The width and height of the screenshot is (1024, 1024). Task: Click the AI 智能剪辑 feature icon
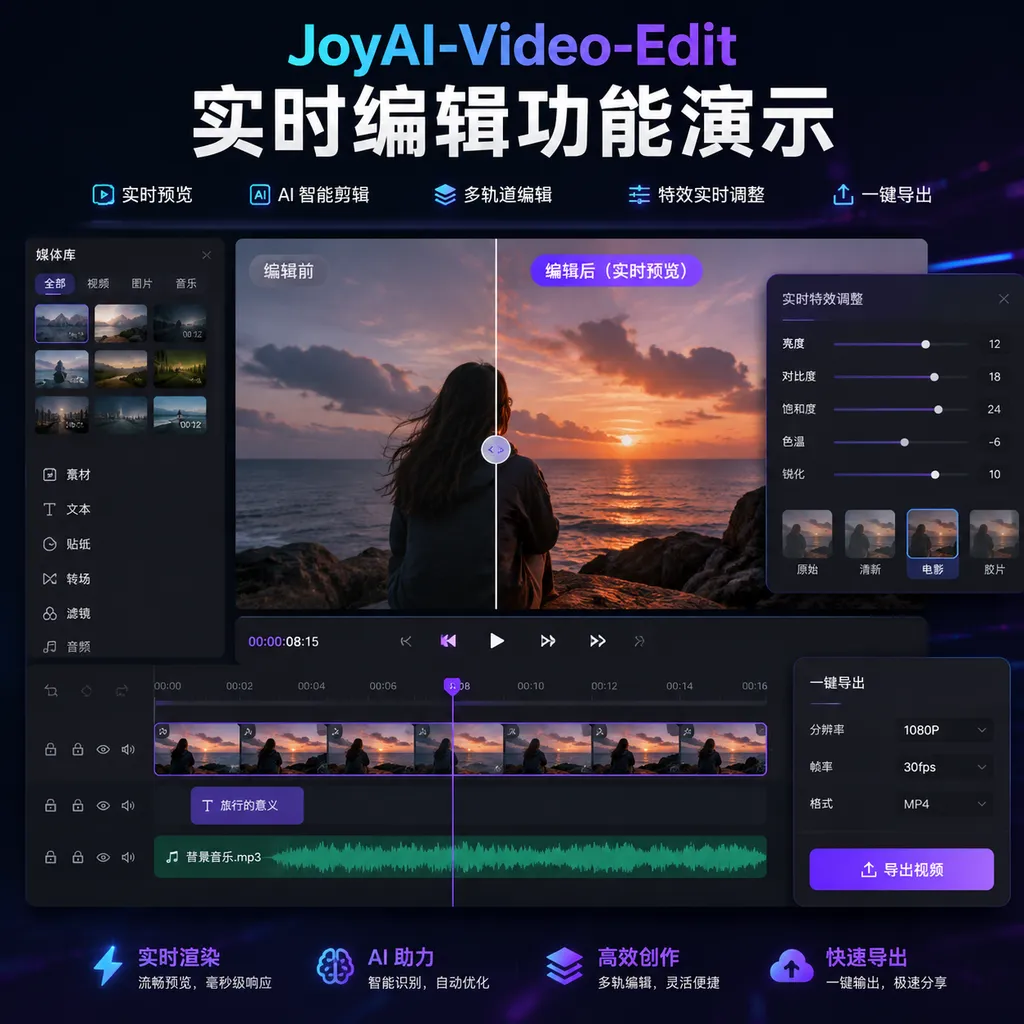tap(260, 195)
